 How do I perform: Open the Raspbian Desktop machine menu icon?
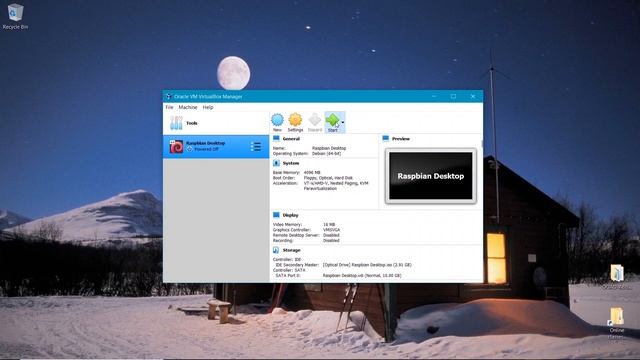tap(256, 147)
